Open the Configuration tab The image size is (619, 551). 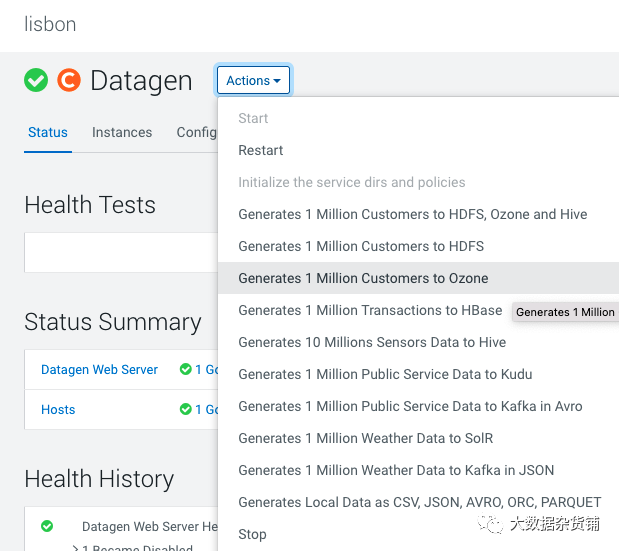197,132
